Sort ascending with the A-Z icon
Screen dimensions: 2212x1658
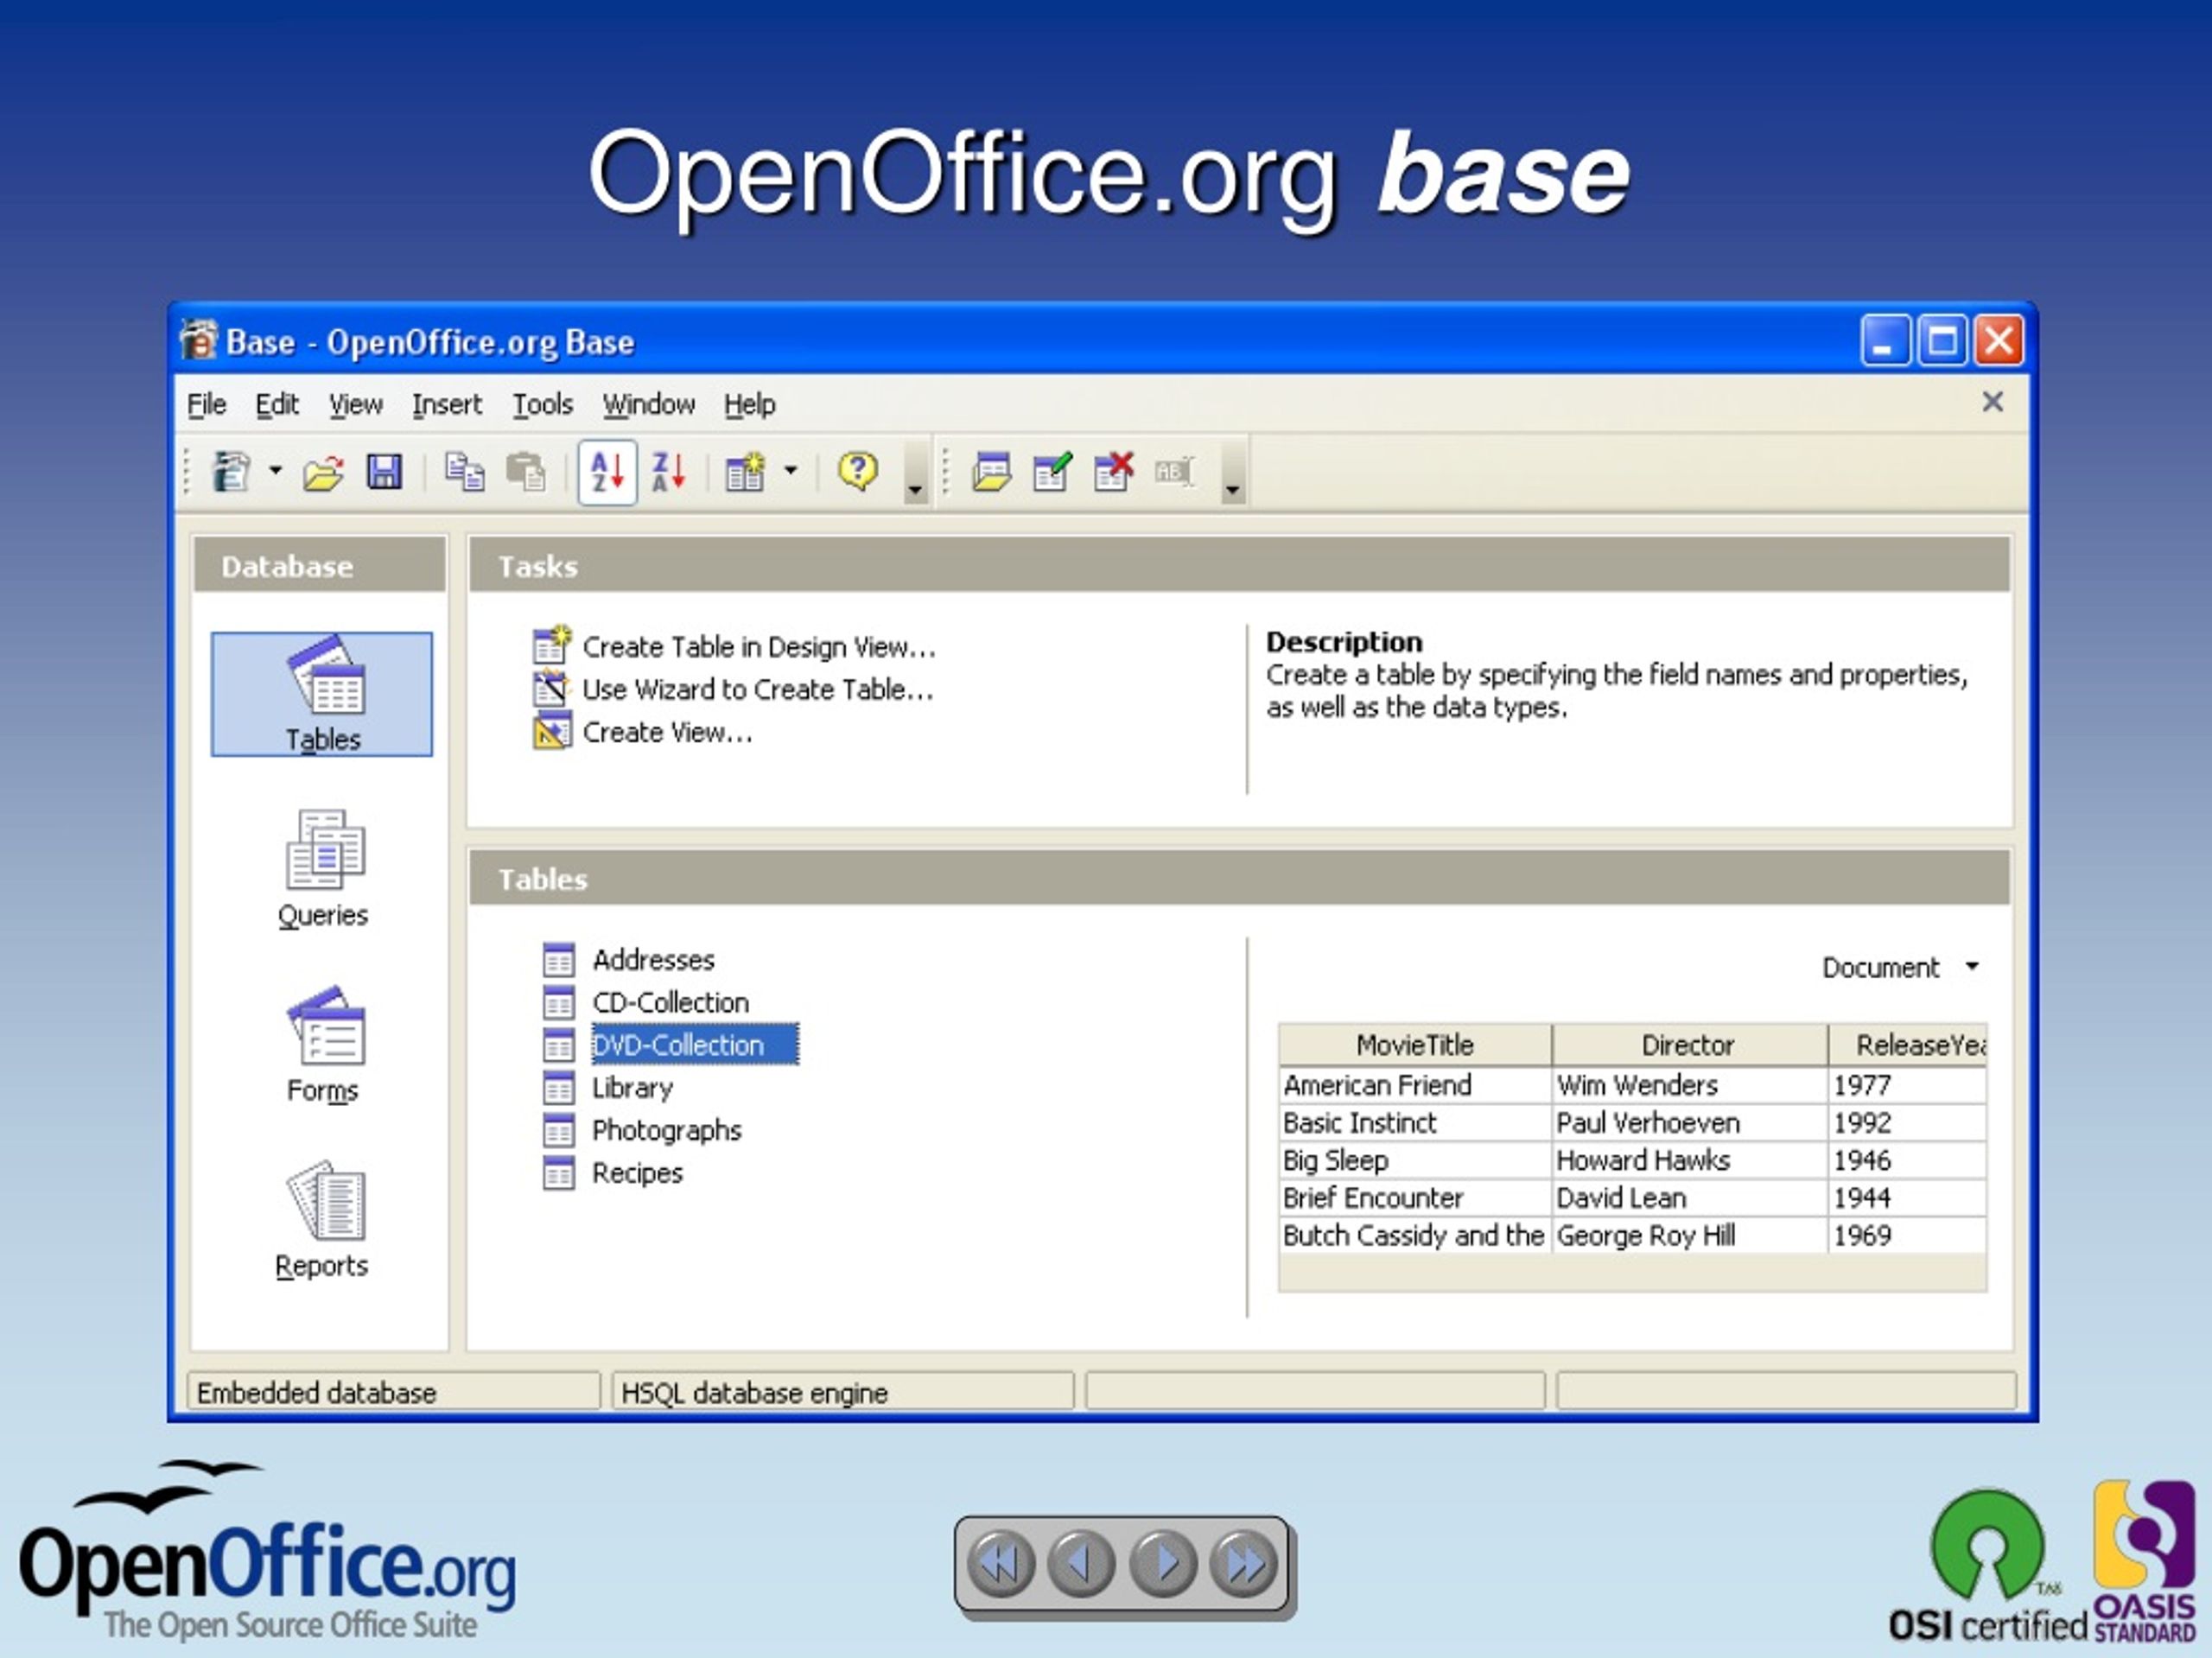pyautogui.click(x=607, y=471)
